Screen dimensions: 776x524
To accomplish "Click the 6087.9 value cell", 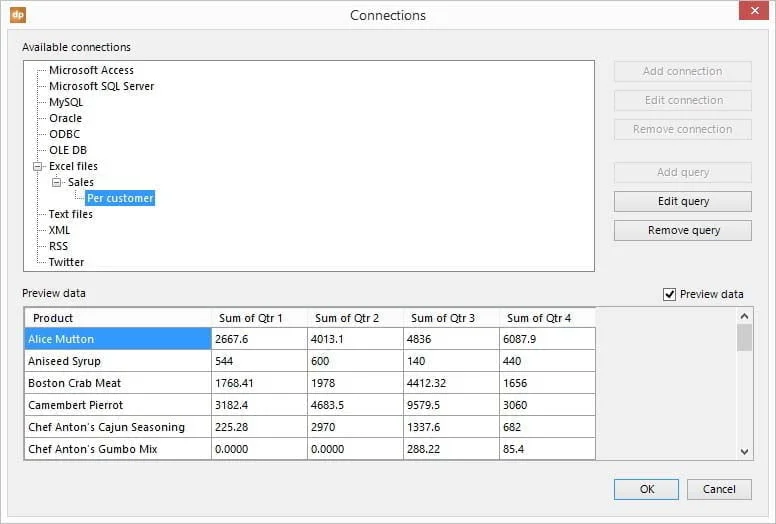I will 547,339.
